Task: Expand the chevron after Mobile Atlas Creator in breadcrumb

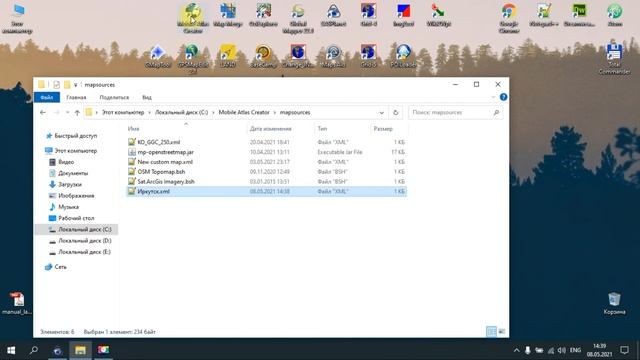Action: pos(275,112)
